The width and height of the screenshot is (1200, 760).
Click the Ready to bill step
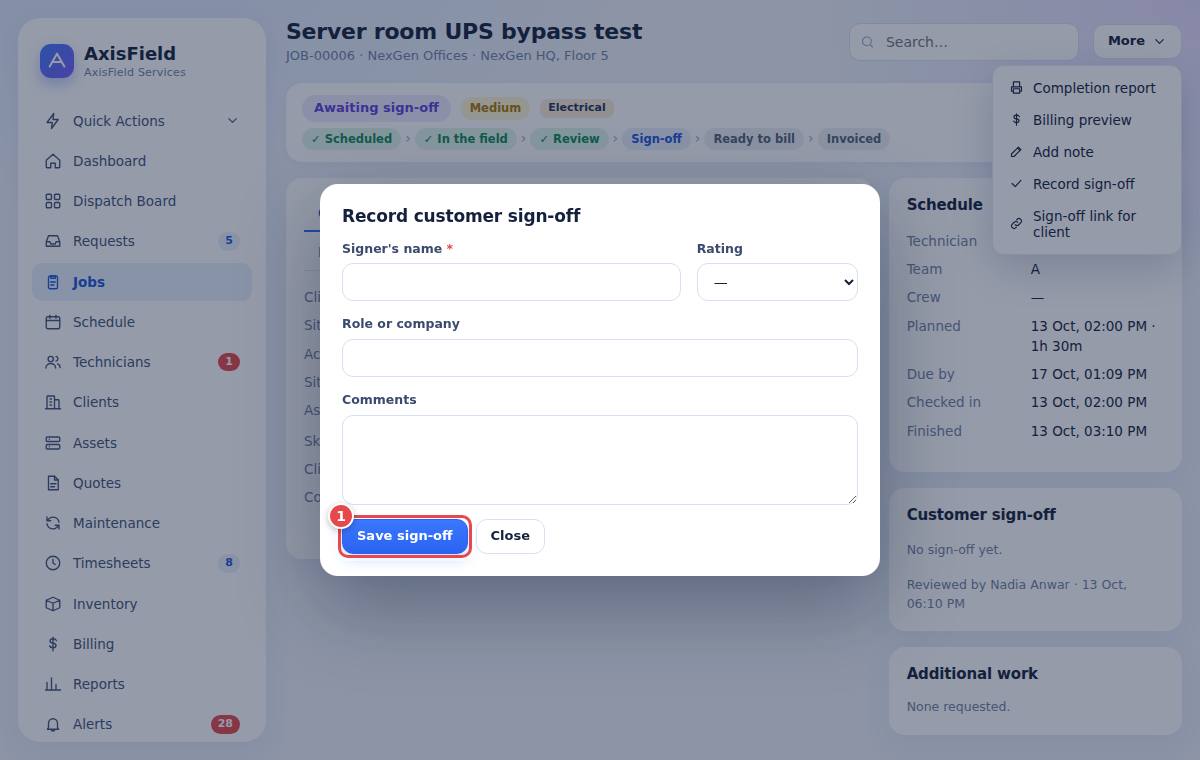click(x=754, y=139)
